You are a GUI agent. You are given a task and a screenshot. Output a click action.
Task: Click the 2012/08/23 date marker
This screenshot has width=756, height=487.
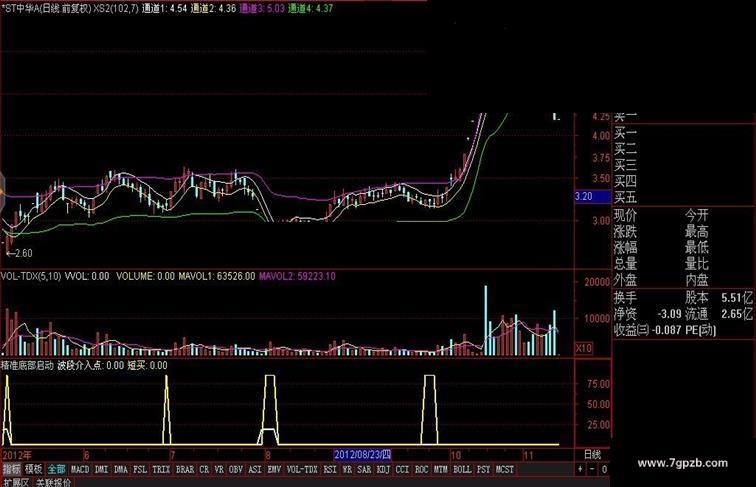(363, 455)
